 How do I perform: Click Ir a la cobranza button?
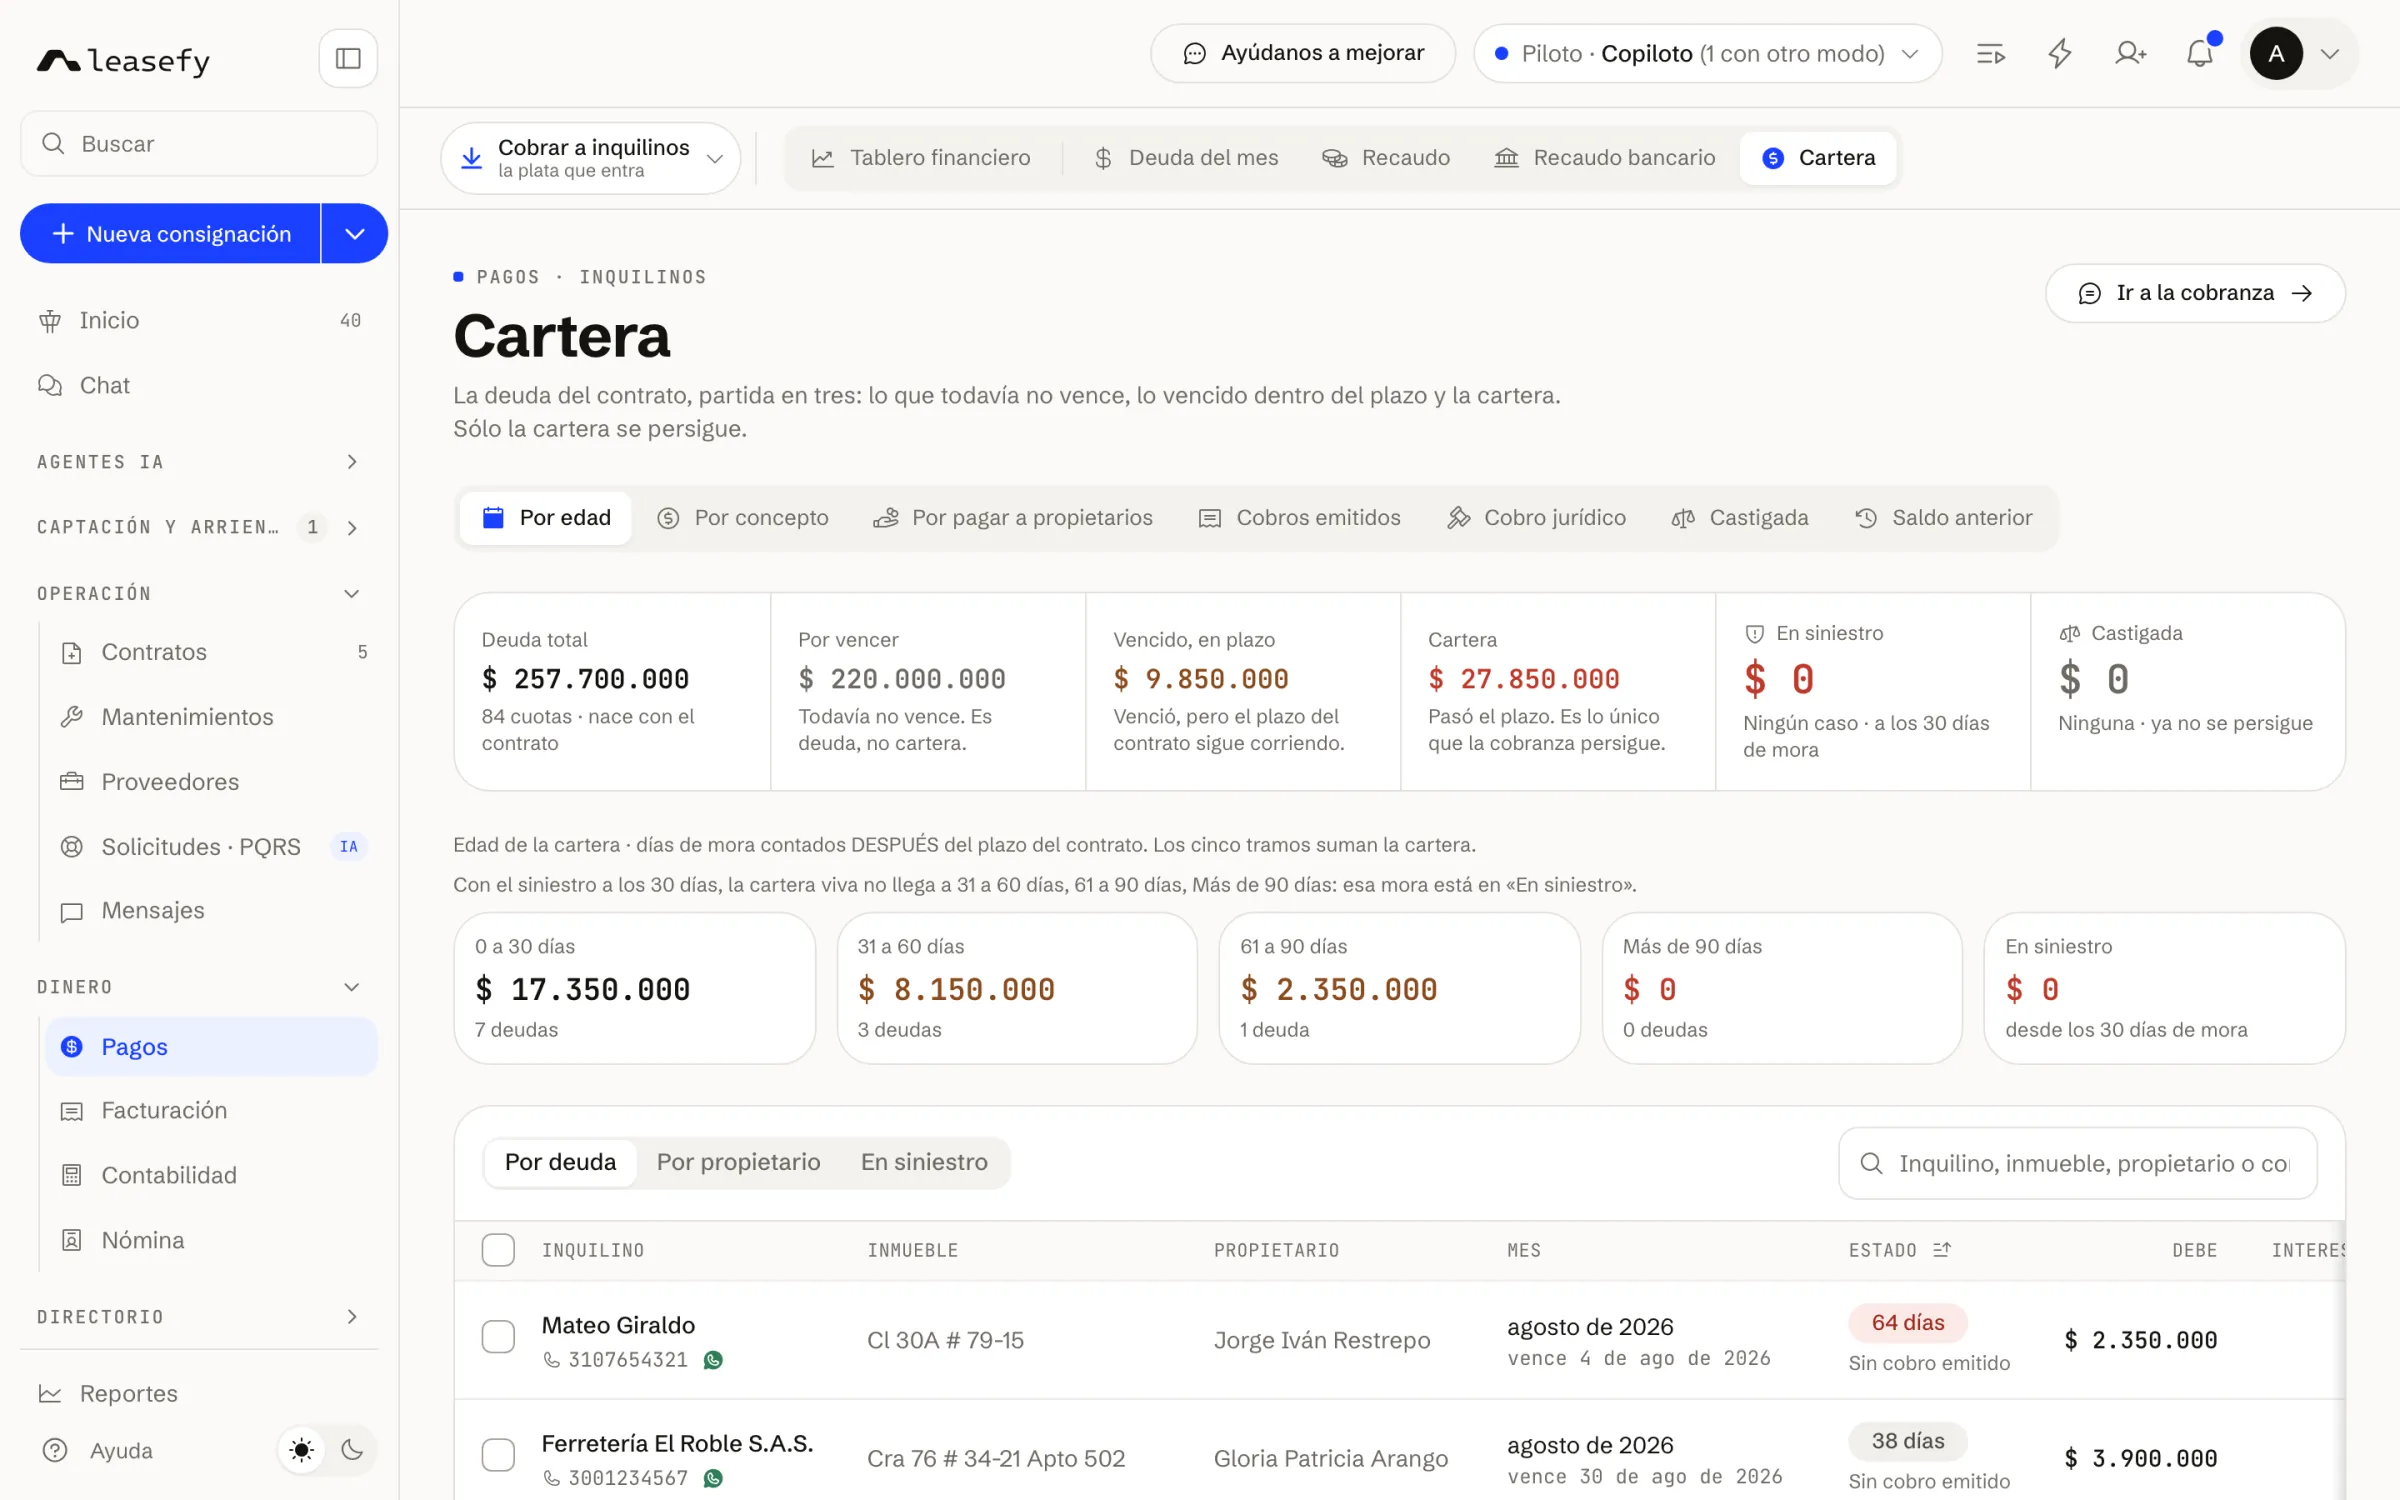[x=2195, y=293]
